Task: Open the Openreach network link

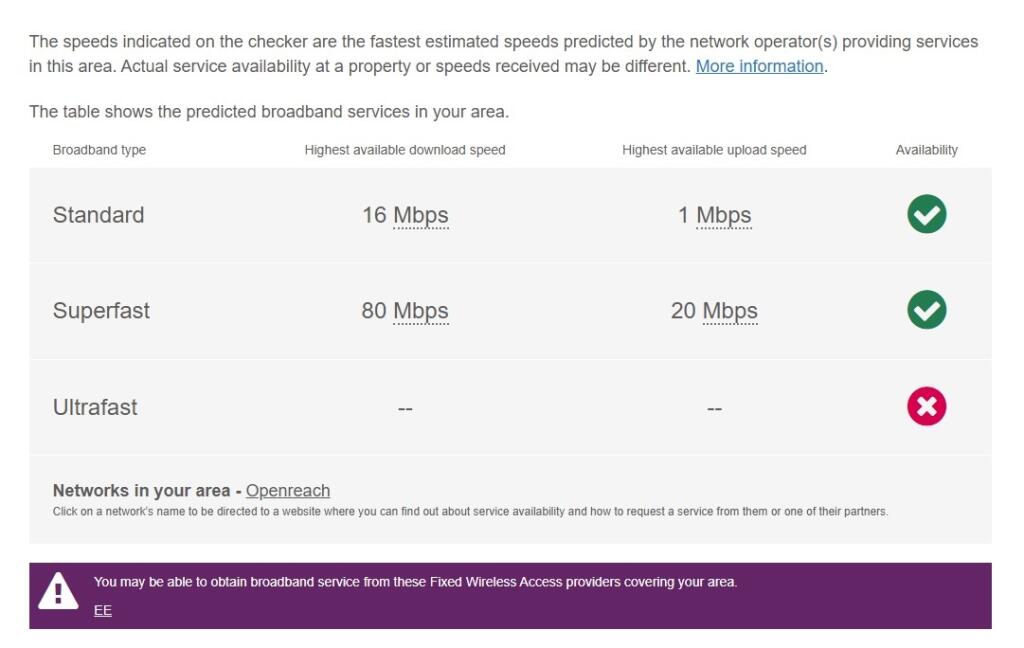Action: pyautogui.click(x=288, y=490)
